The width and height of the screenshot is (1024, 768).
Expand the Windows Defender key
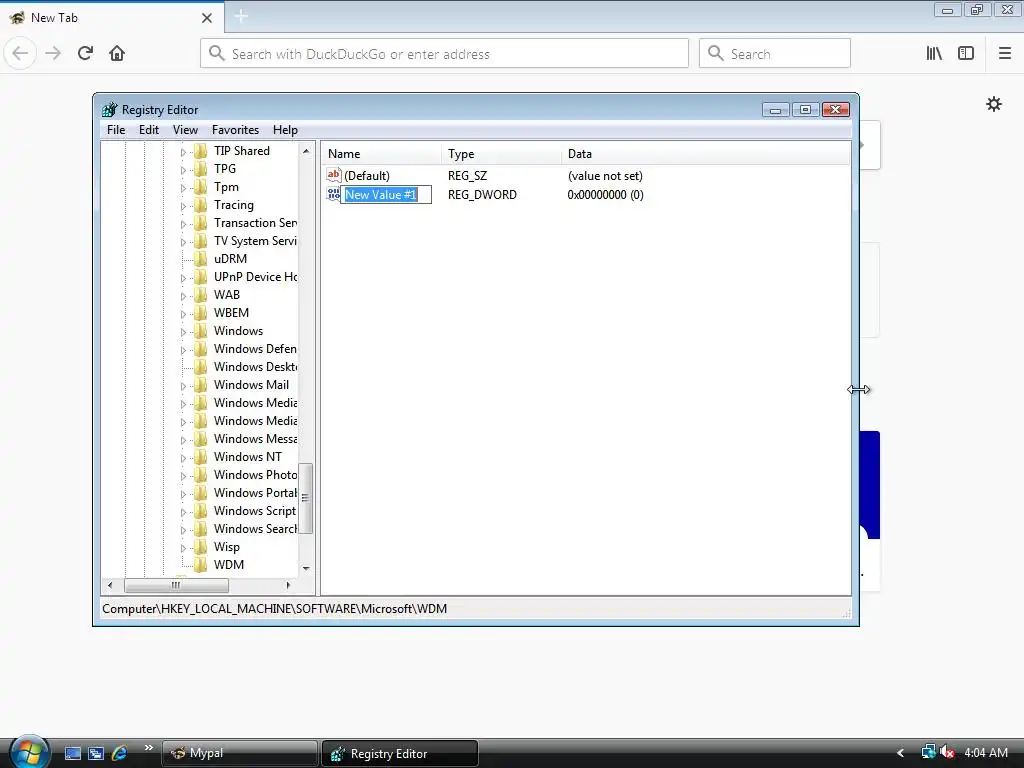pos(183,350)
